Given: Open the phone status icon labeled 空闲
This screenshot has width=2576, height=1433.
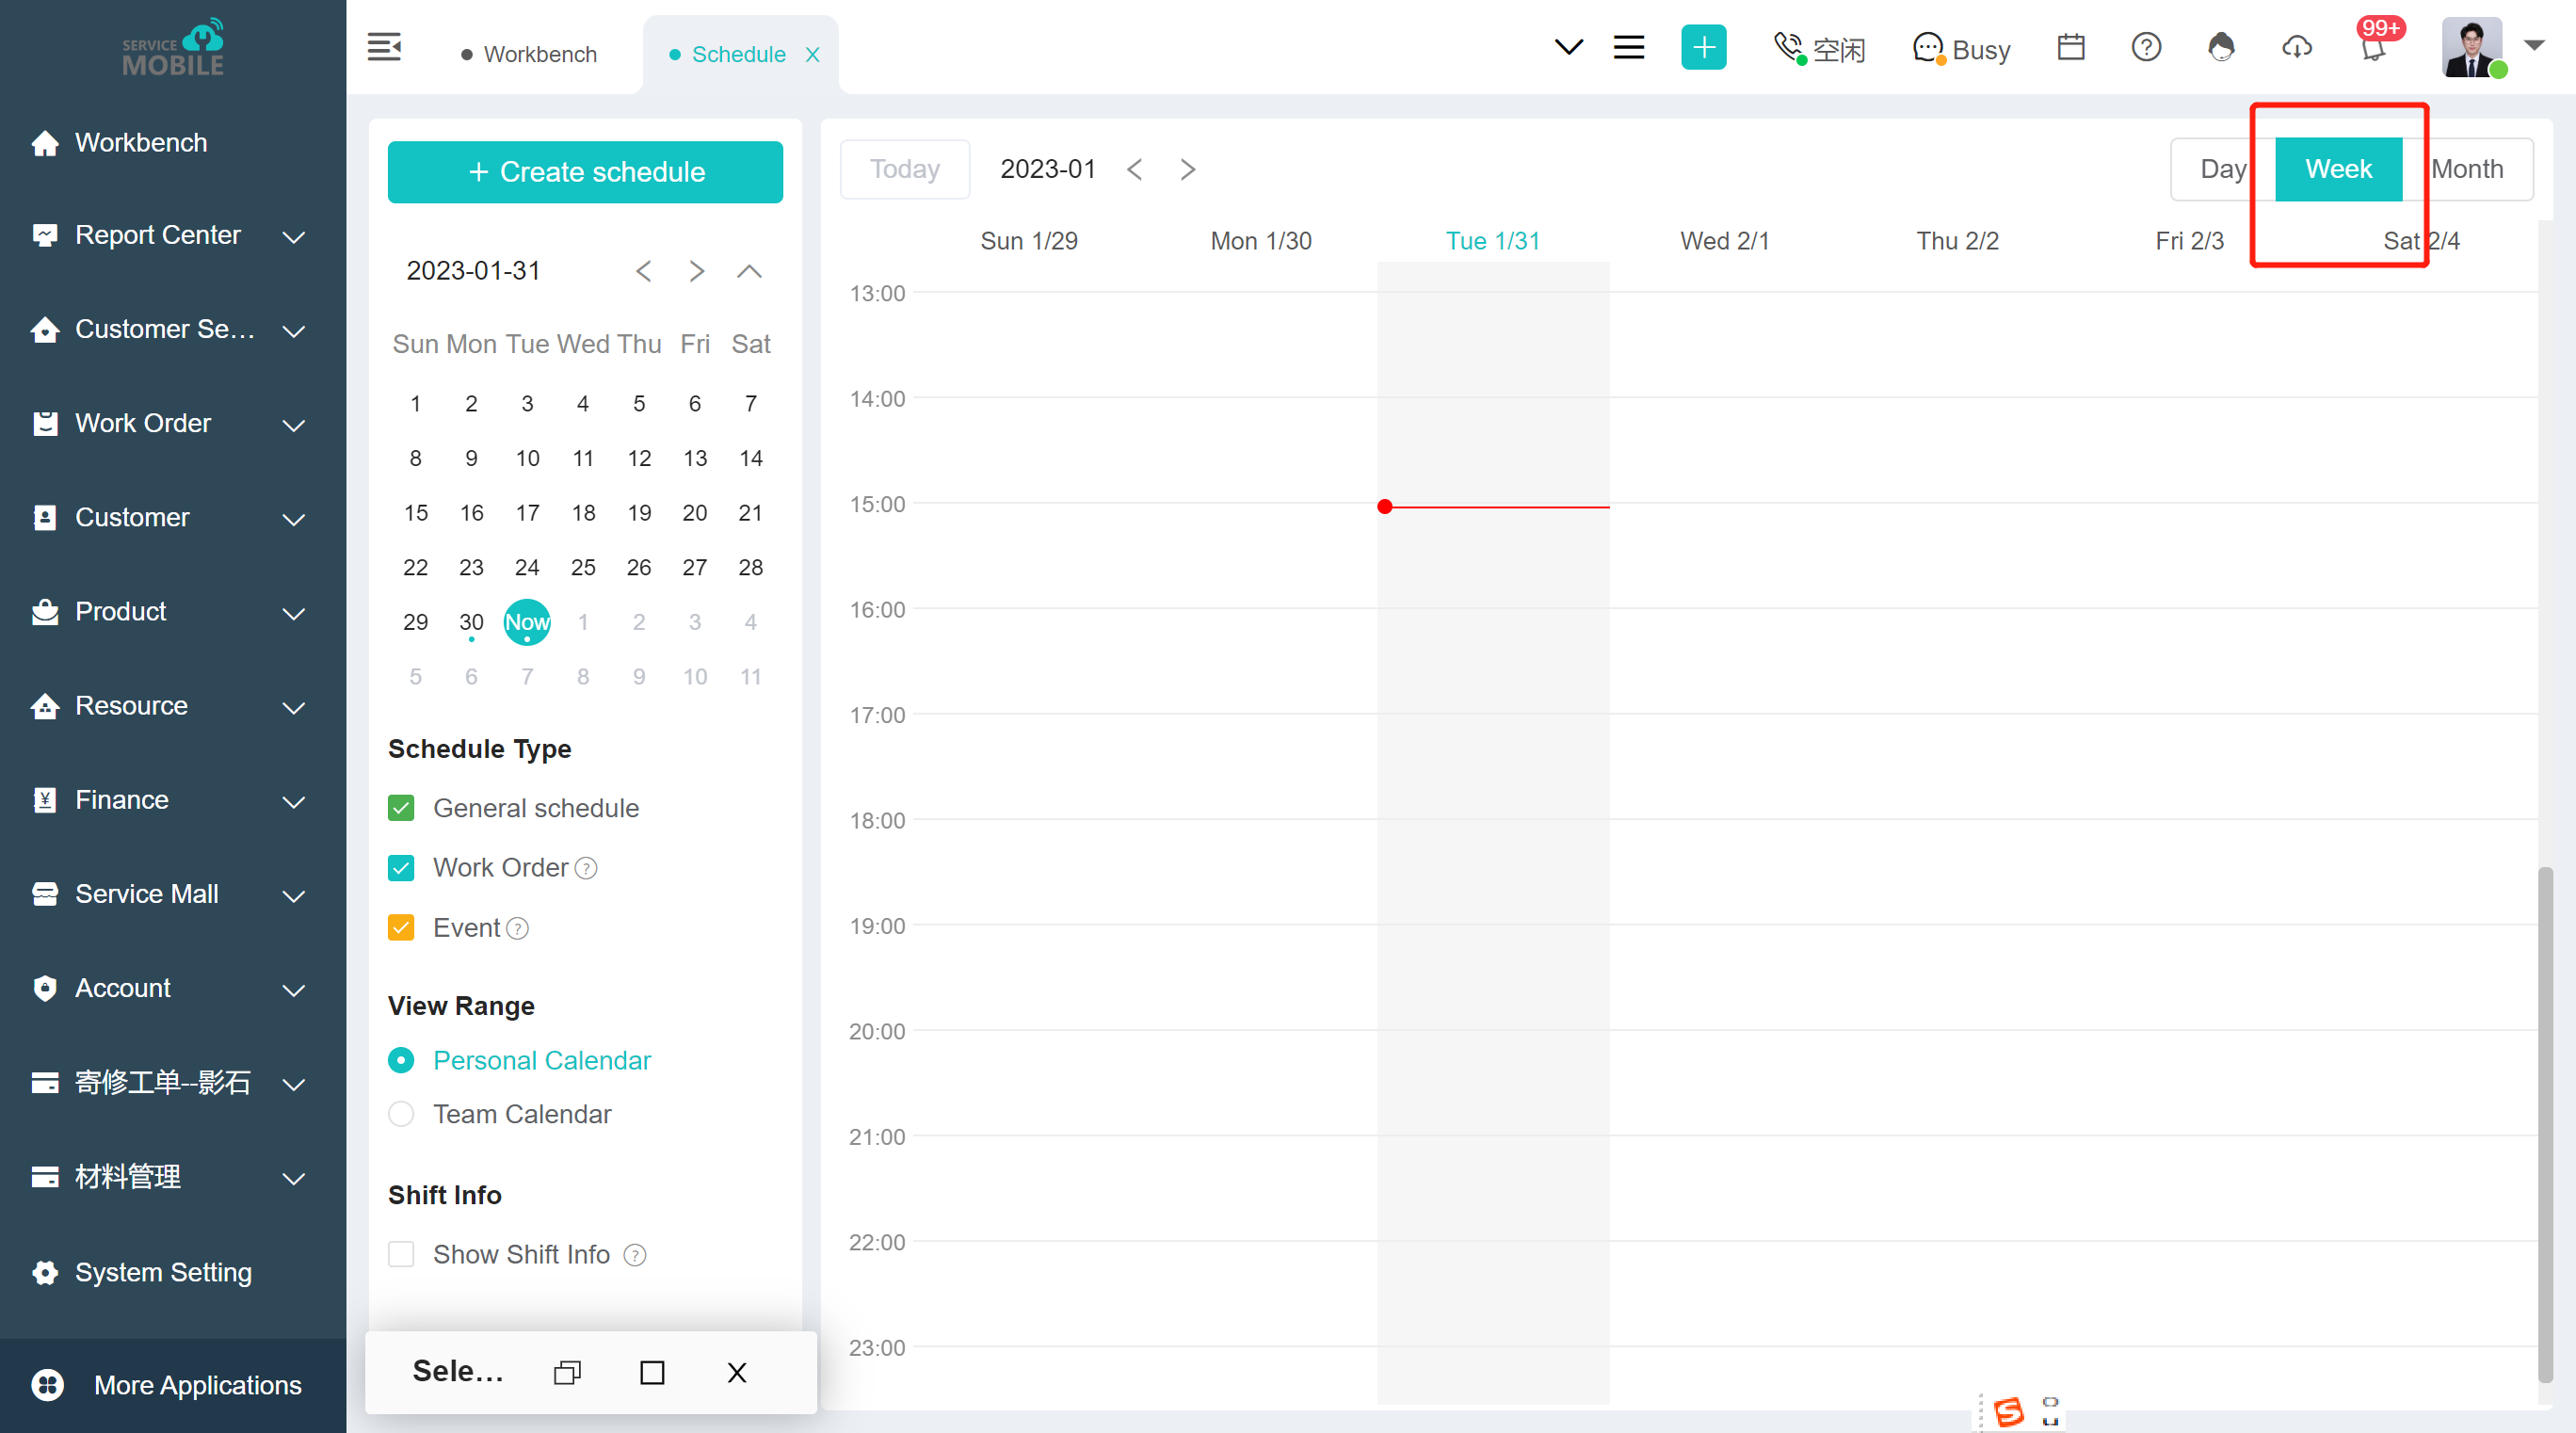Looking at the screenshot, I should click(1788, 47).
